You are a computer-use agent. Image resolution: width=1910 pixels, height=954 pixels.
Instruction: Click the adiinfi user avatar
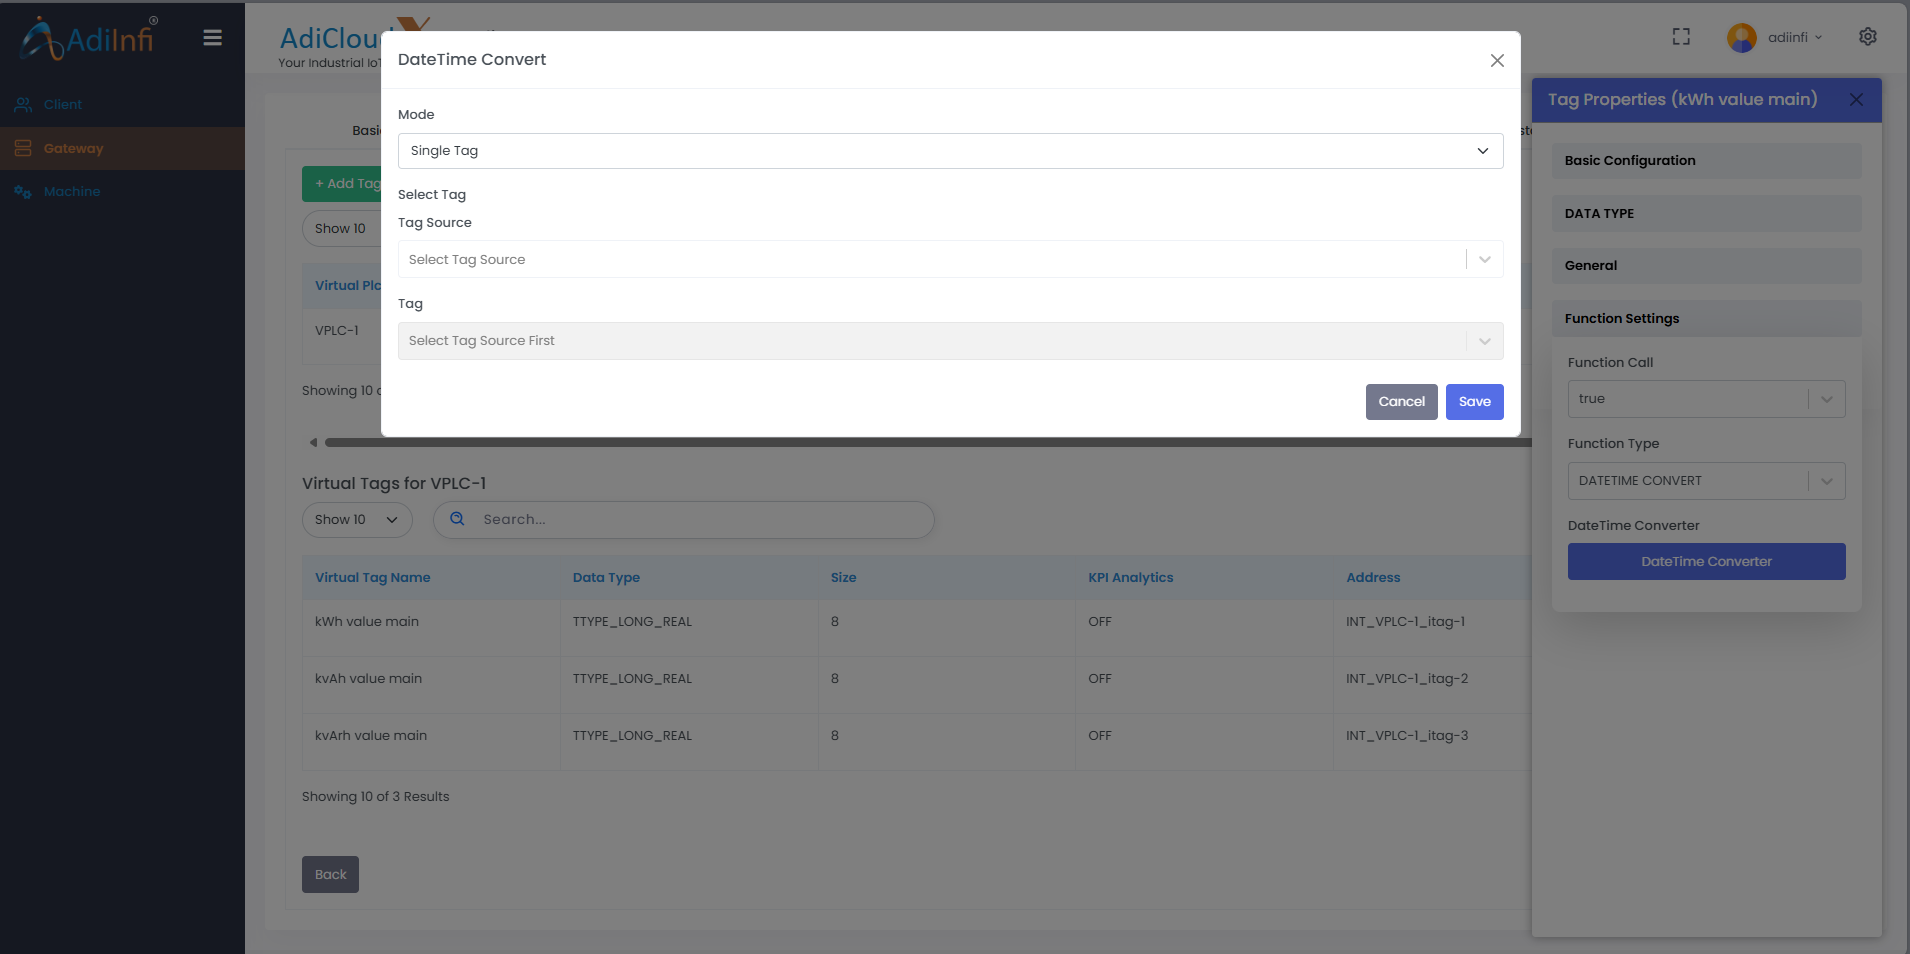coord(1741,38)
